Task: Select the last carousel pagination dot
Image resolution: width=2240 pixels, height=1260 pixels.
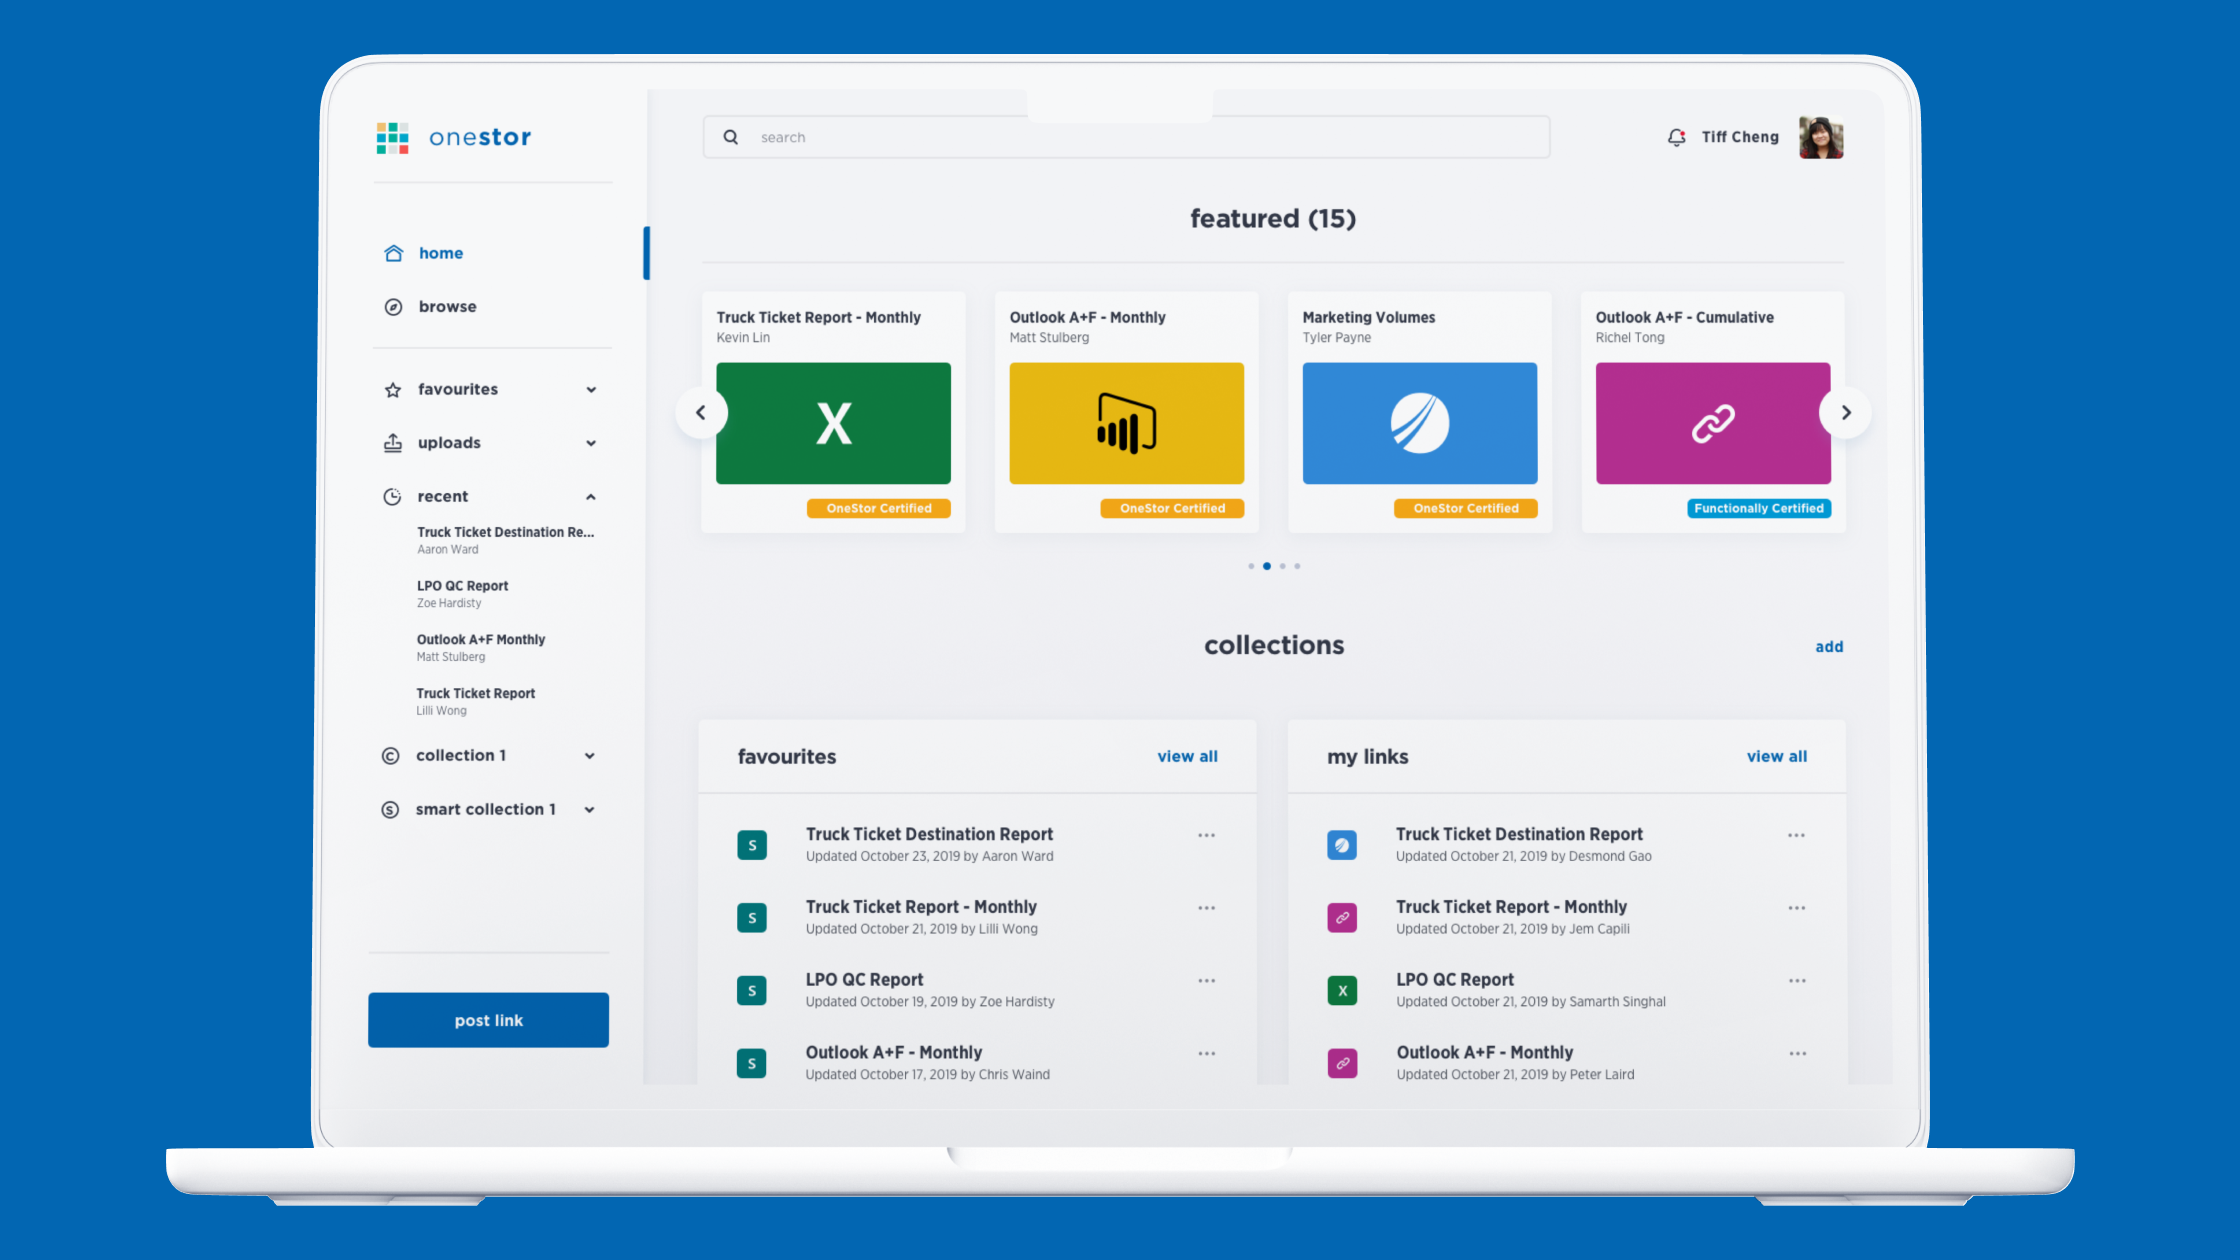Action: (x=1297, y=566)
